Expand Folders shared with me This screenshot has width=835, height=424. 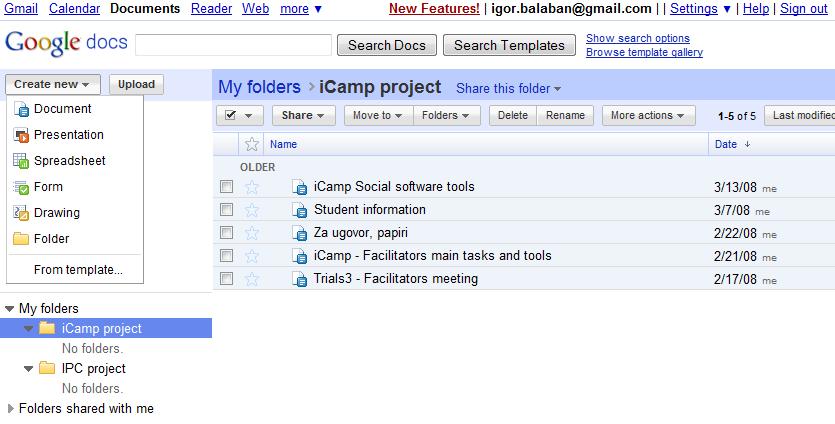10,409
